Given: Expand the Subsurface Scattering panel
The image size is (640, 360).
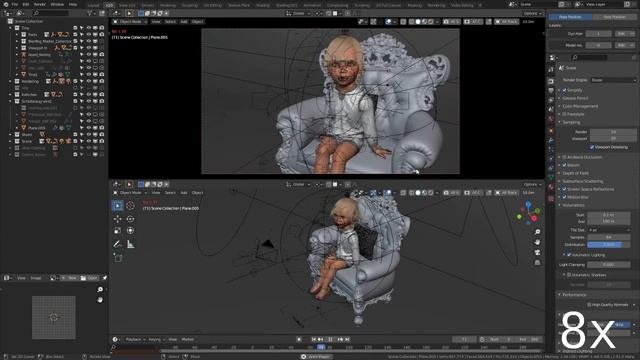Looking at the screenshot, I should [x=582, y=181].
